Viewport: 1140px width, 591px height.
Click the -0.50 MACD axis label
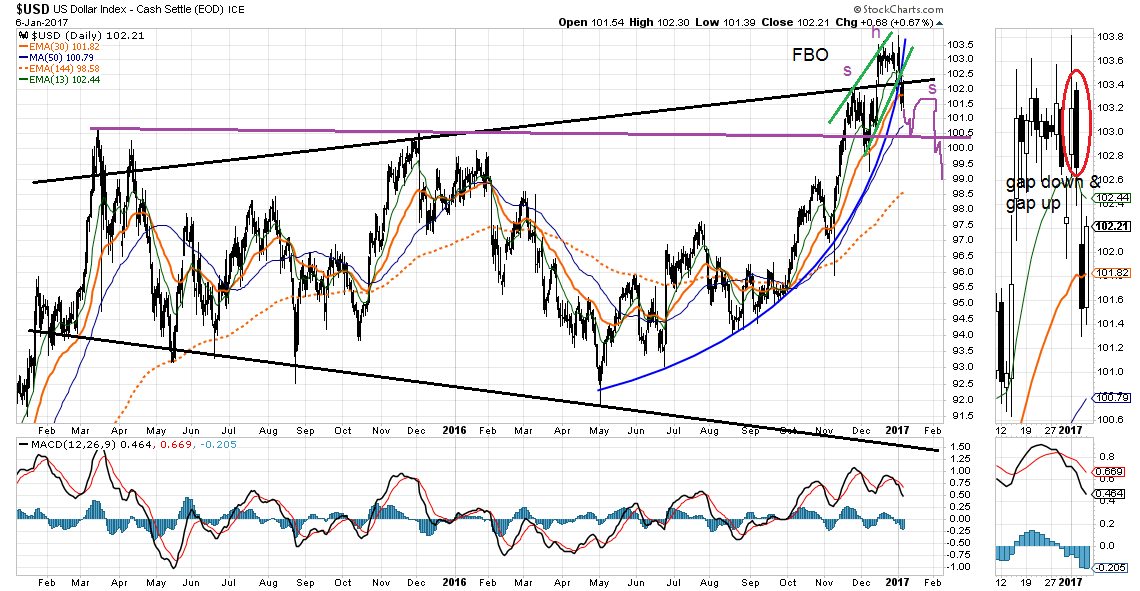958,542
